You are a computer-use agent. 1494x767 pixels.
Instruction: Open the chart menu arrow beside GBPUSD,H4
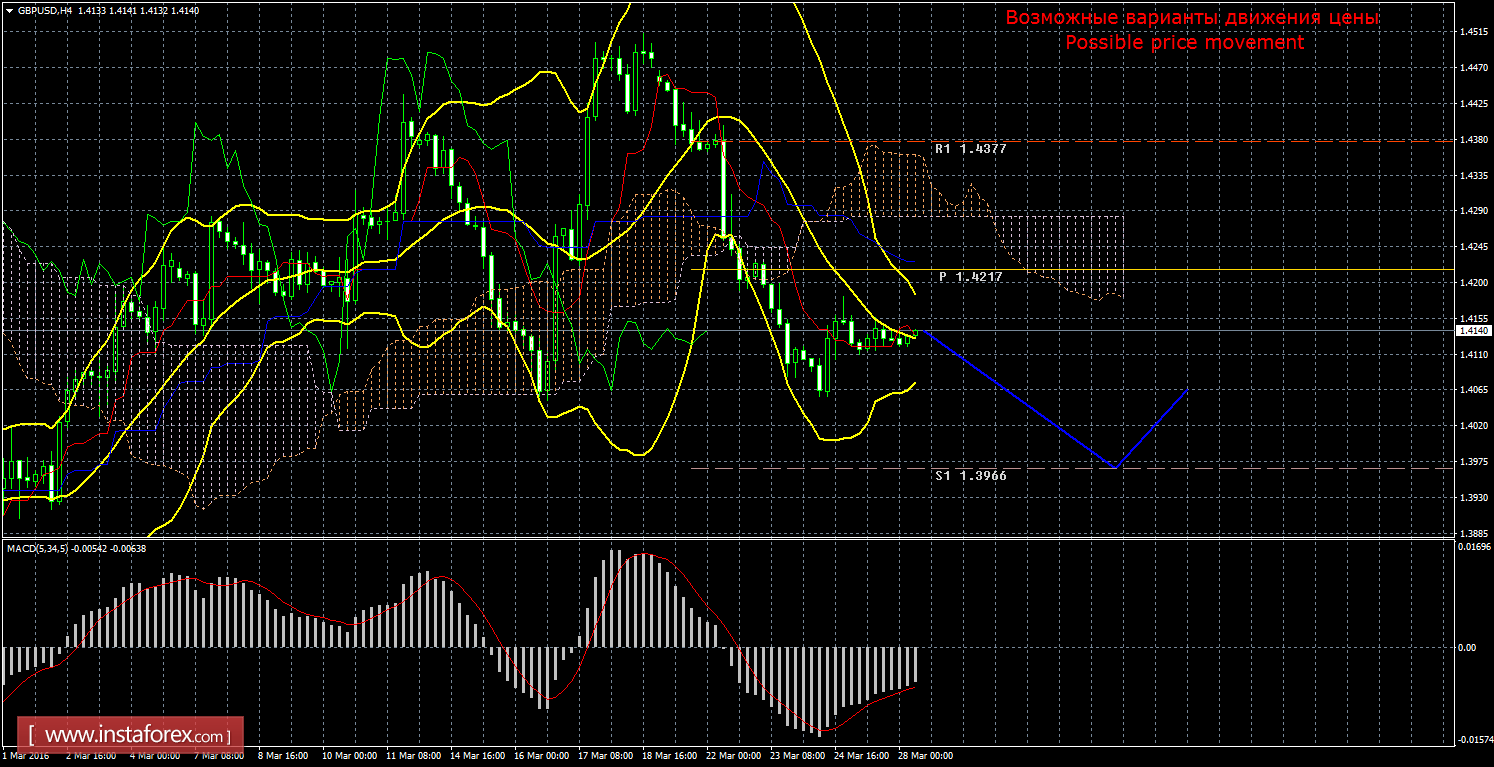pos(10,10)
